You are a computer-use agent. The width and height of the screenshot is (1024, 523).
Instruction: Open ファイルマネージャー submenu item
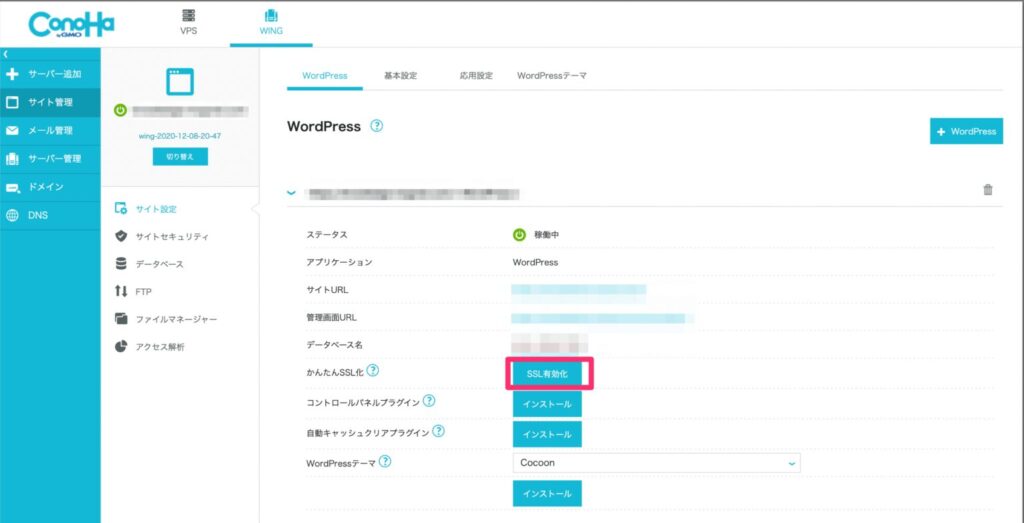tap(176, 319)
